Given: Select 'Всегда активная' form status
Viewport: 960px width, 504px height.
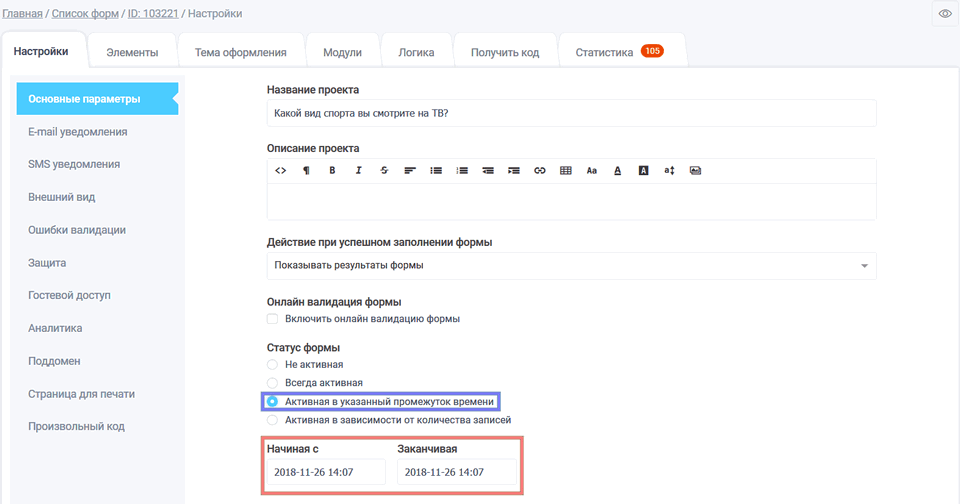Looking at the screenshot, I should 272,383.
